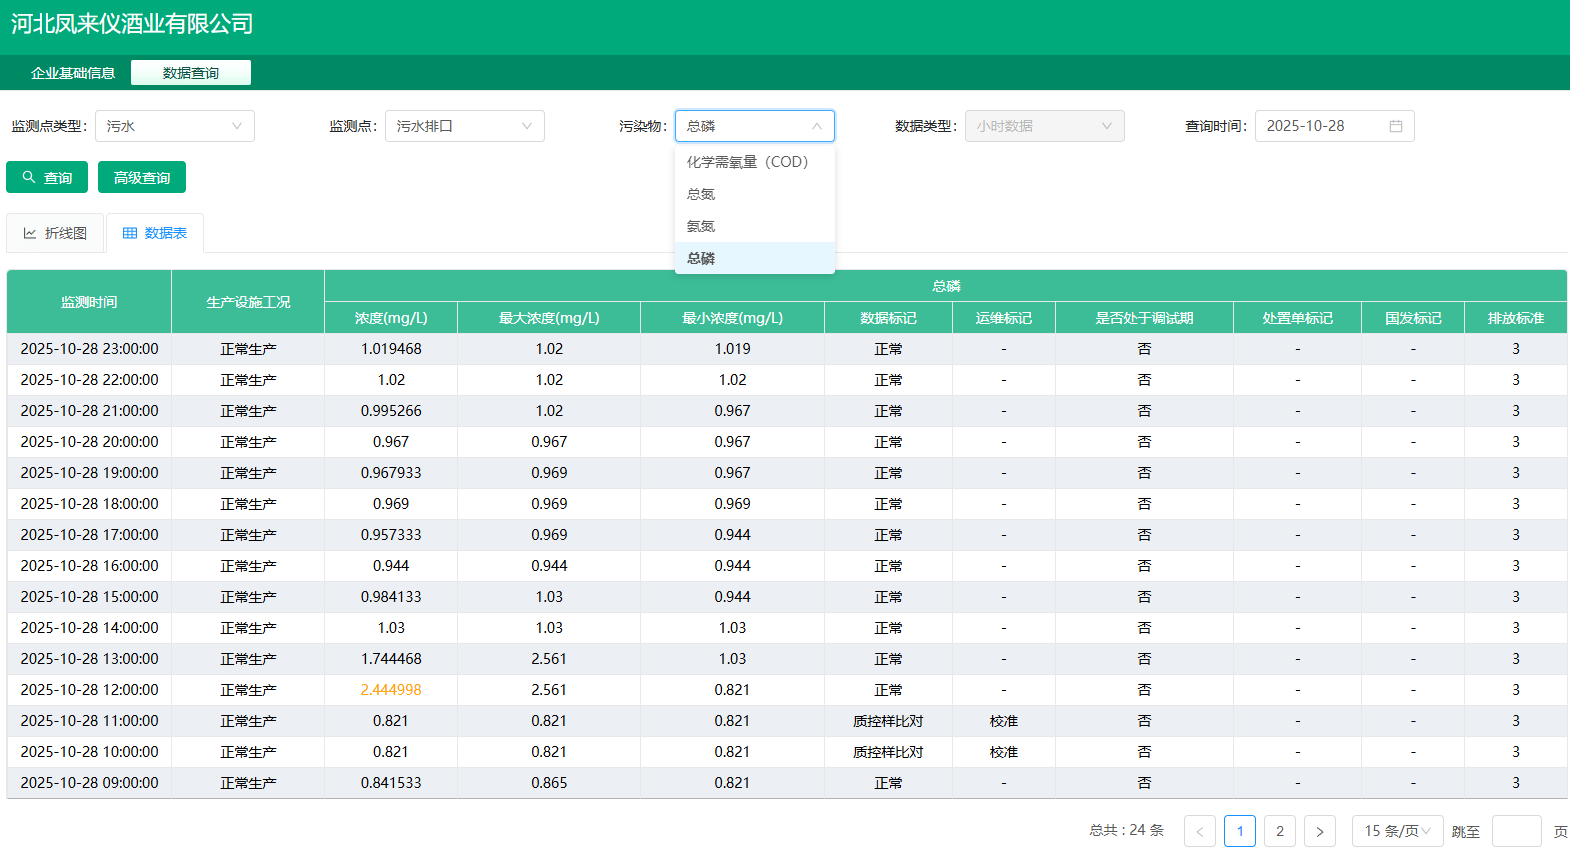
Task: Click the orange 2.444998 concentration value
Action: [x=391, y=690]
